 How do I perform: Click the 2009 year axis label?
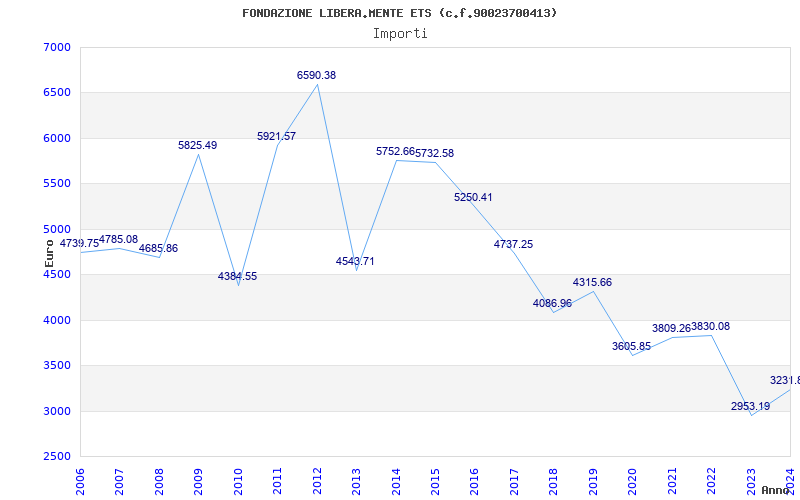point(198,481)
